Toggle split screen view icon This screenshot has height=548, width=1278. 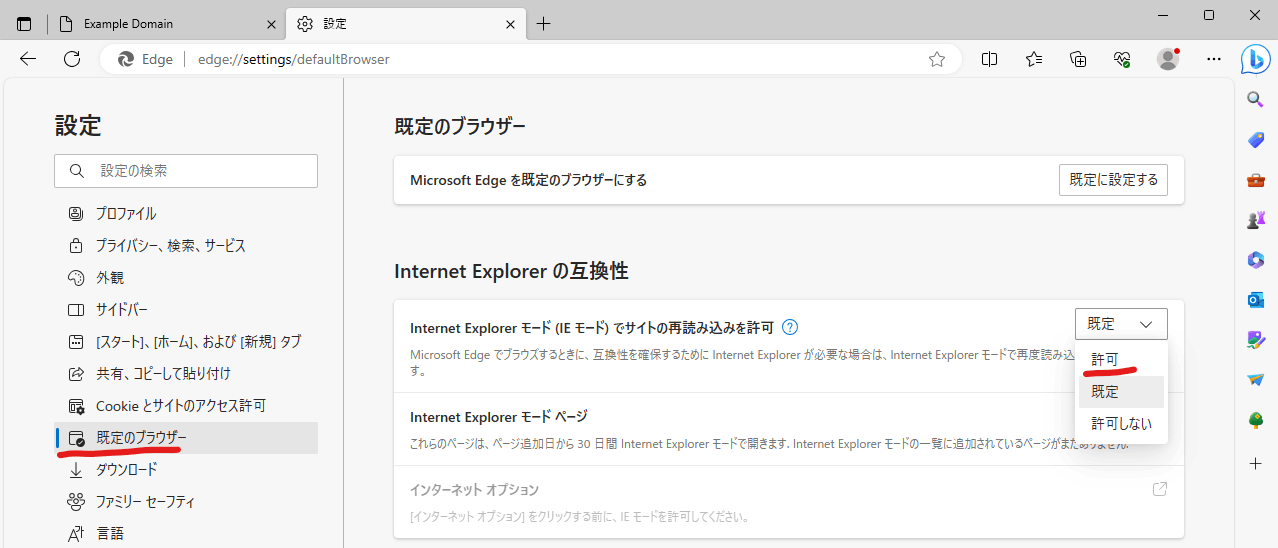click(x=990, y=59)
